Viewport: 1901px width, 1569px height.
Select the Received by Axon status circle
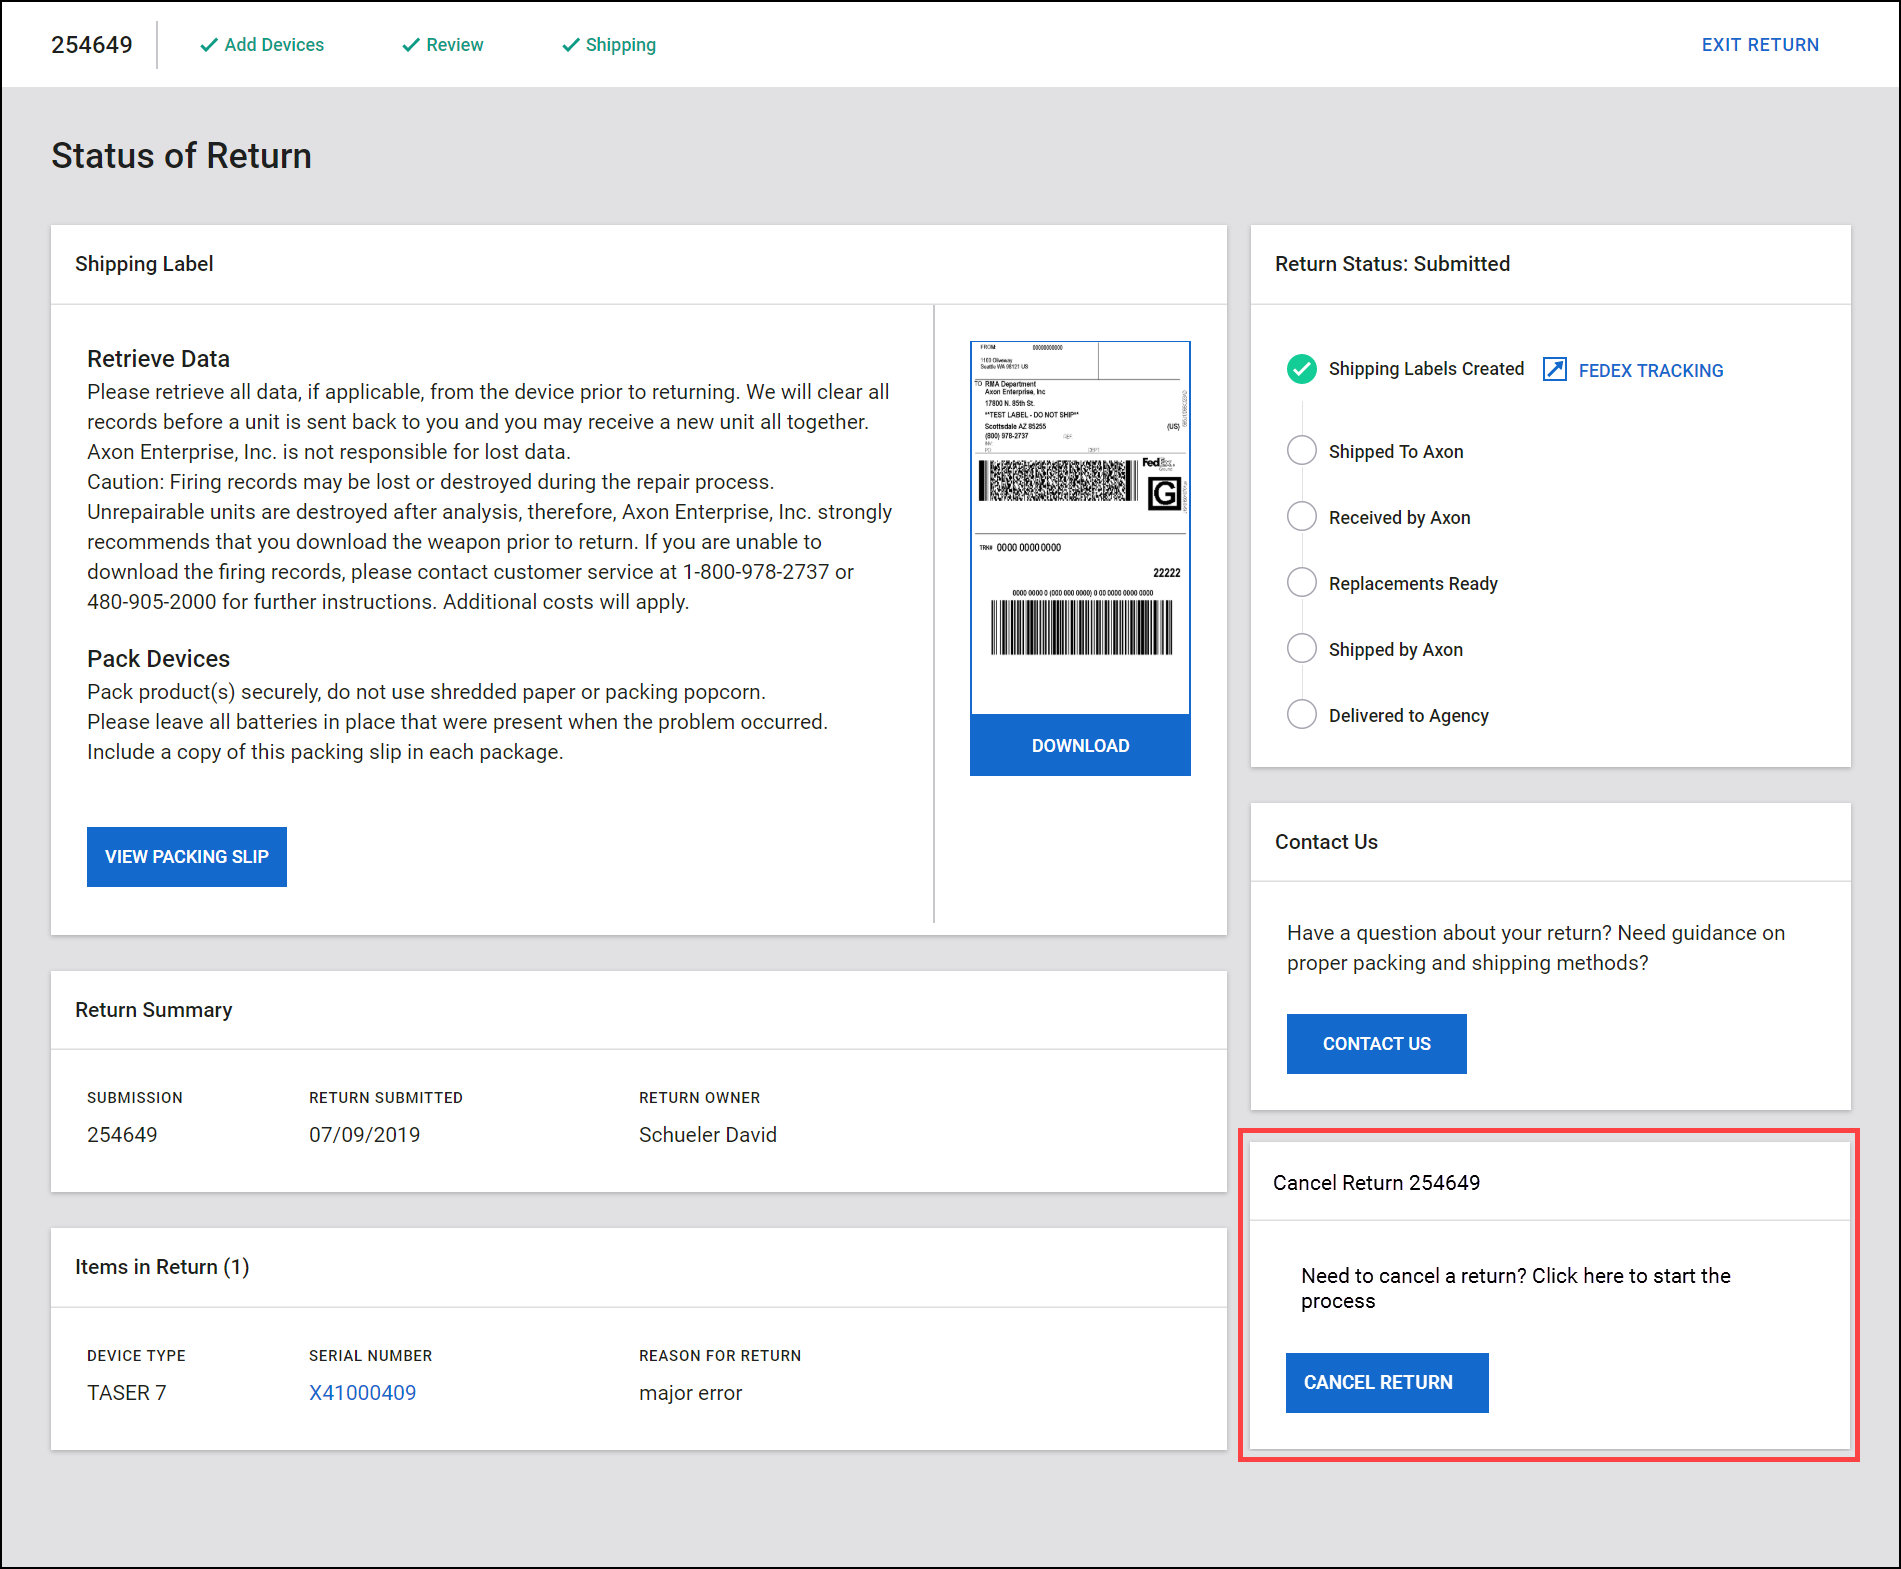1301,516
